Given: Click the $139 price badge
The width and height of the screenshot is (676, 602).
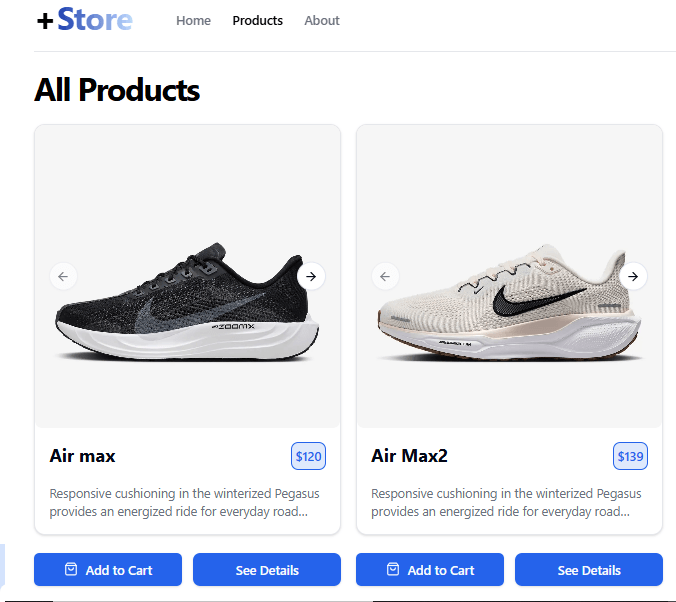Looking at the screenshot, I should pyautogui.click(x=630, y=457).
